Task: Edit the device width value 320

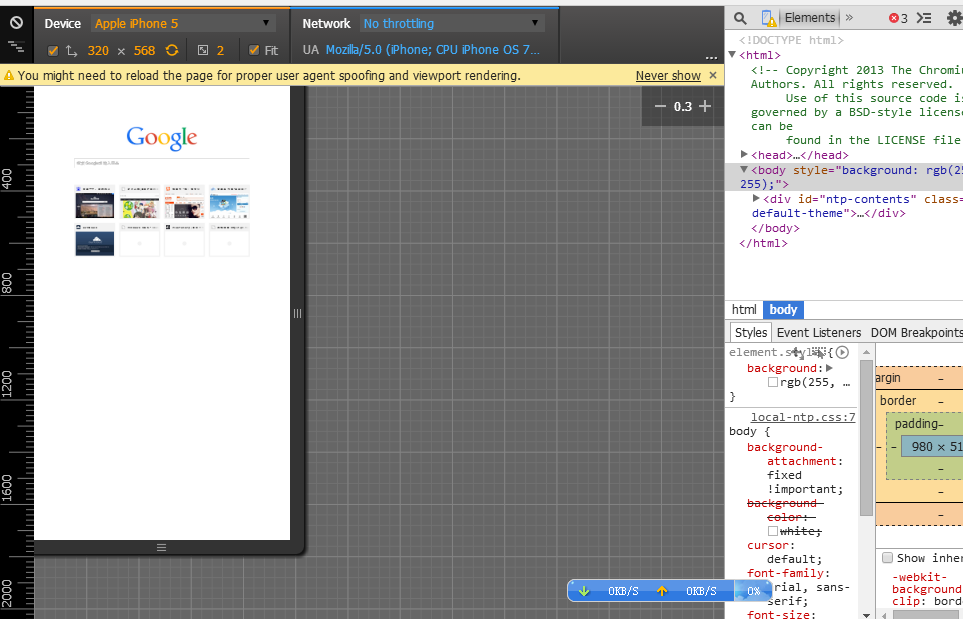Action: [x=98, y=50]
